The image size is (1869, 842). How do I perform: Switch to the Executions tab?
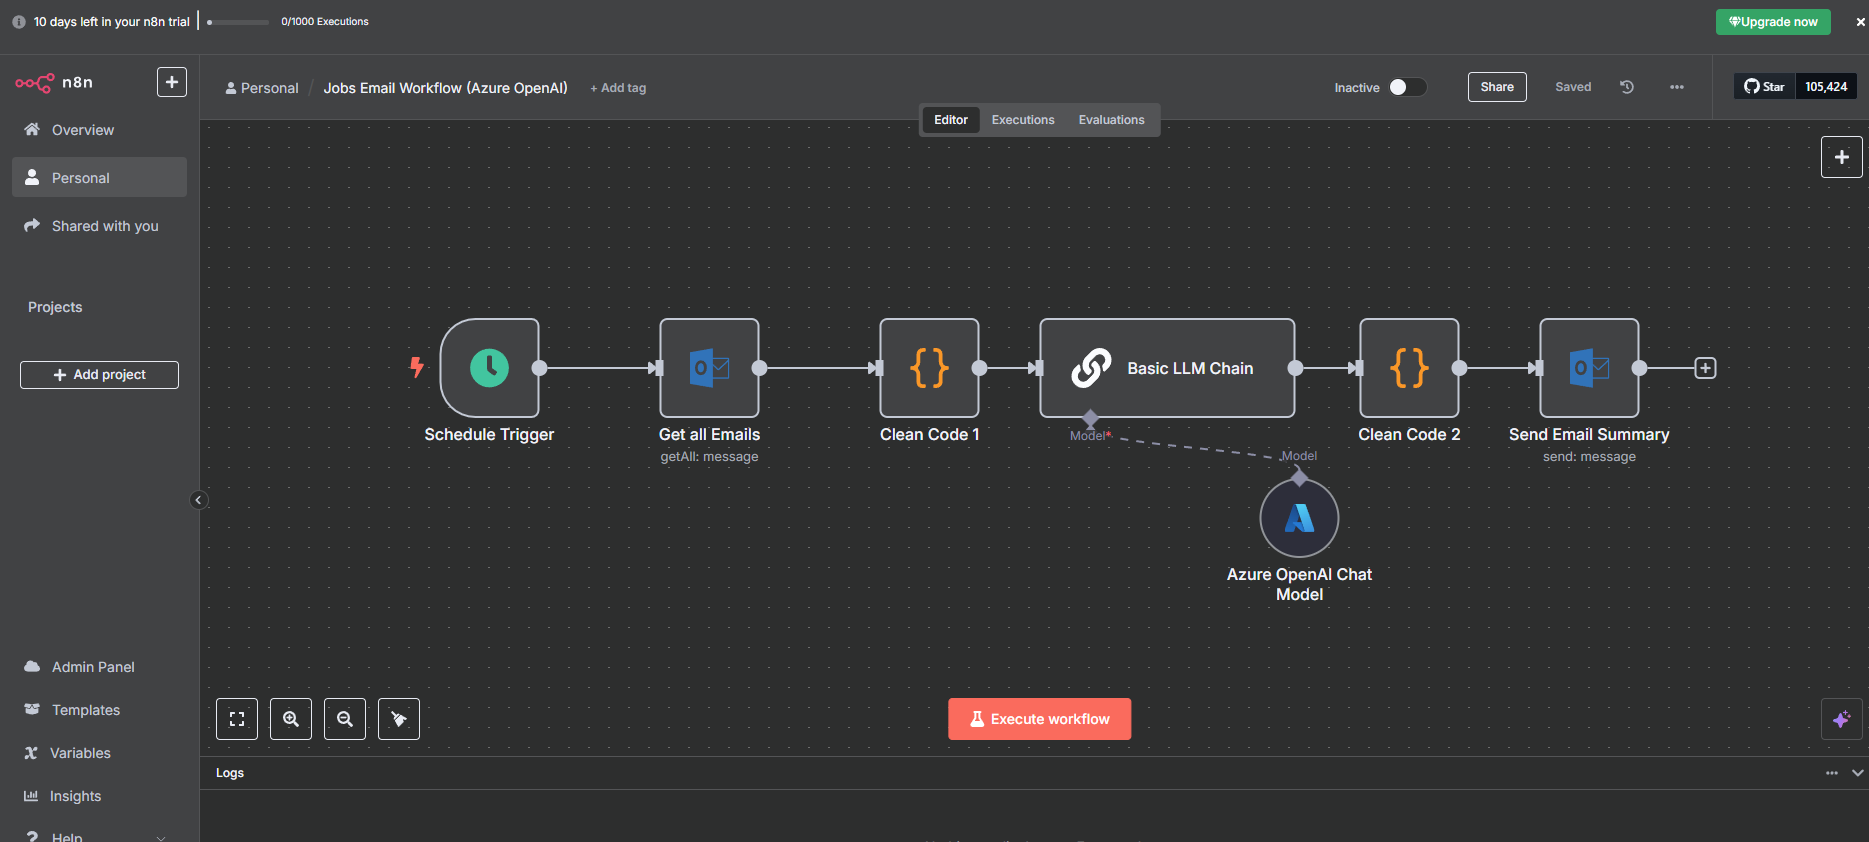click(x=1023, y=120)
